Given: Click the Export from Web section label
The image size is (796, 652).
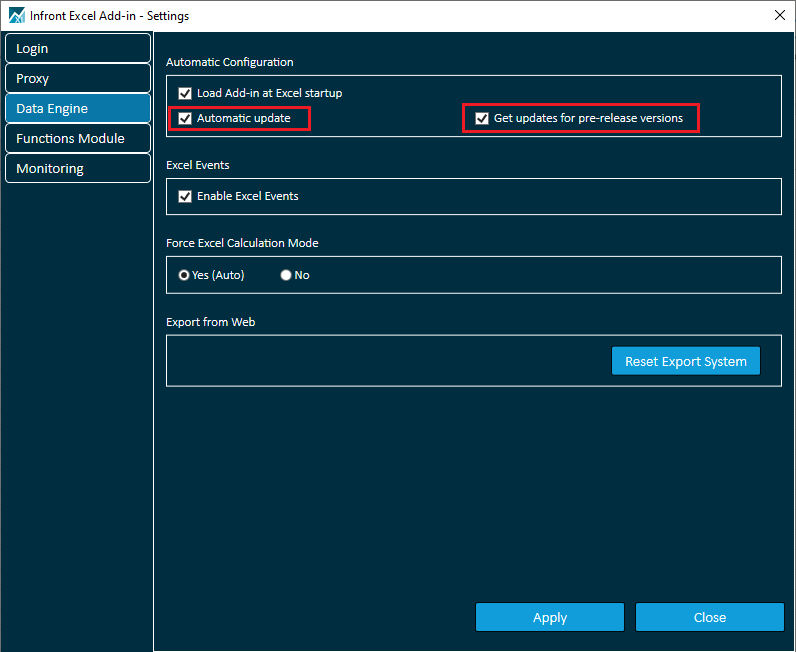Looking at the screenshot, I should pos(212,322).
